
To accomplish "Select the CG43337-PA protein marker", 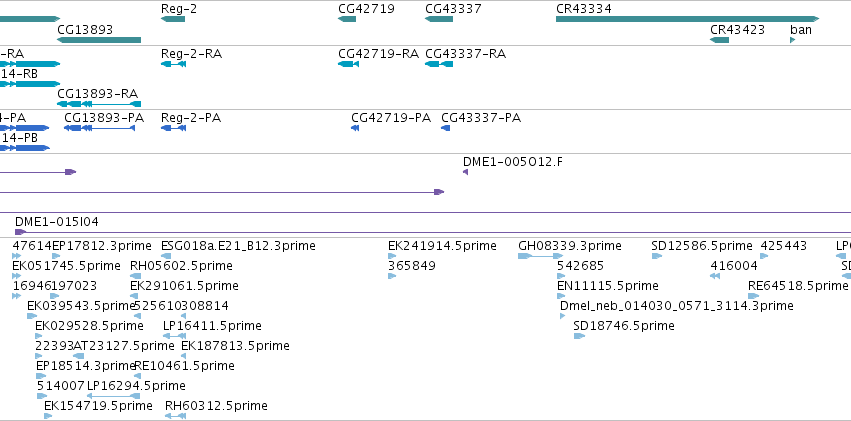I will tap(446, 128).
